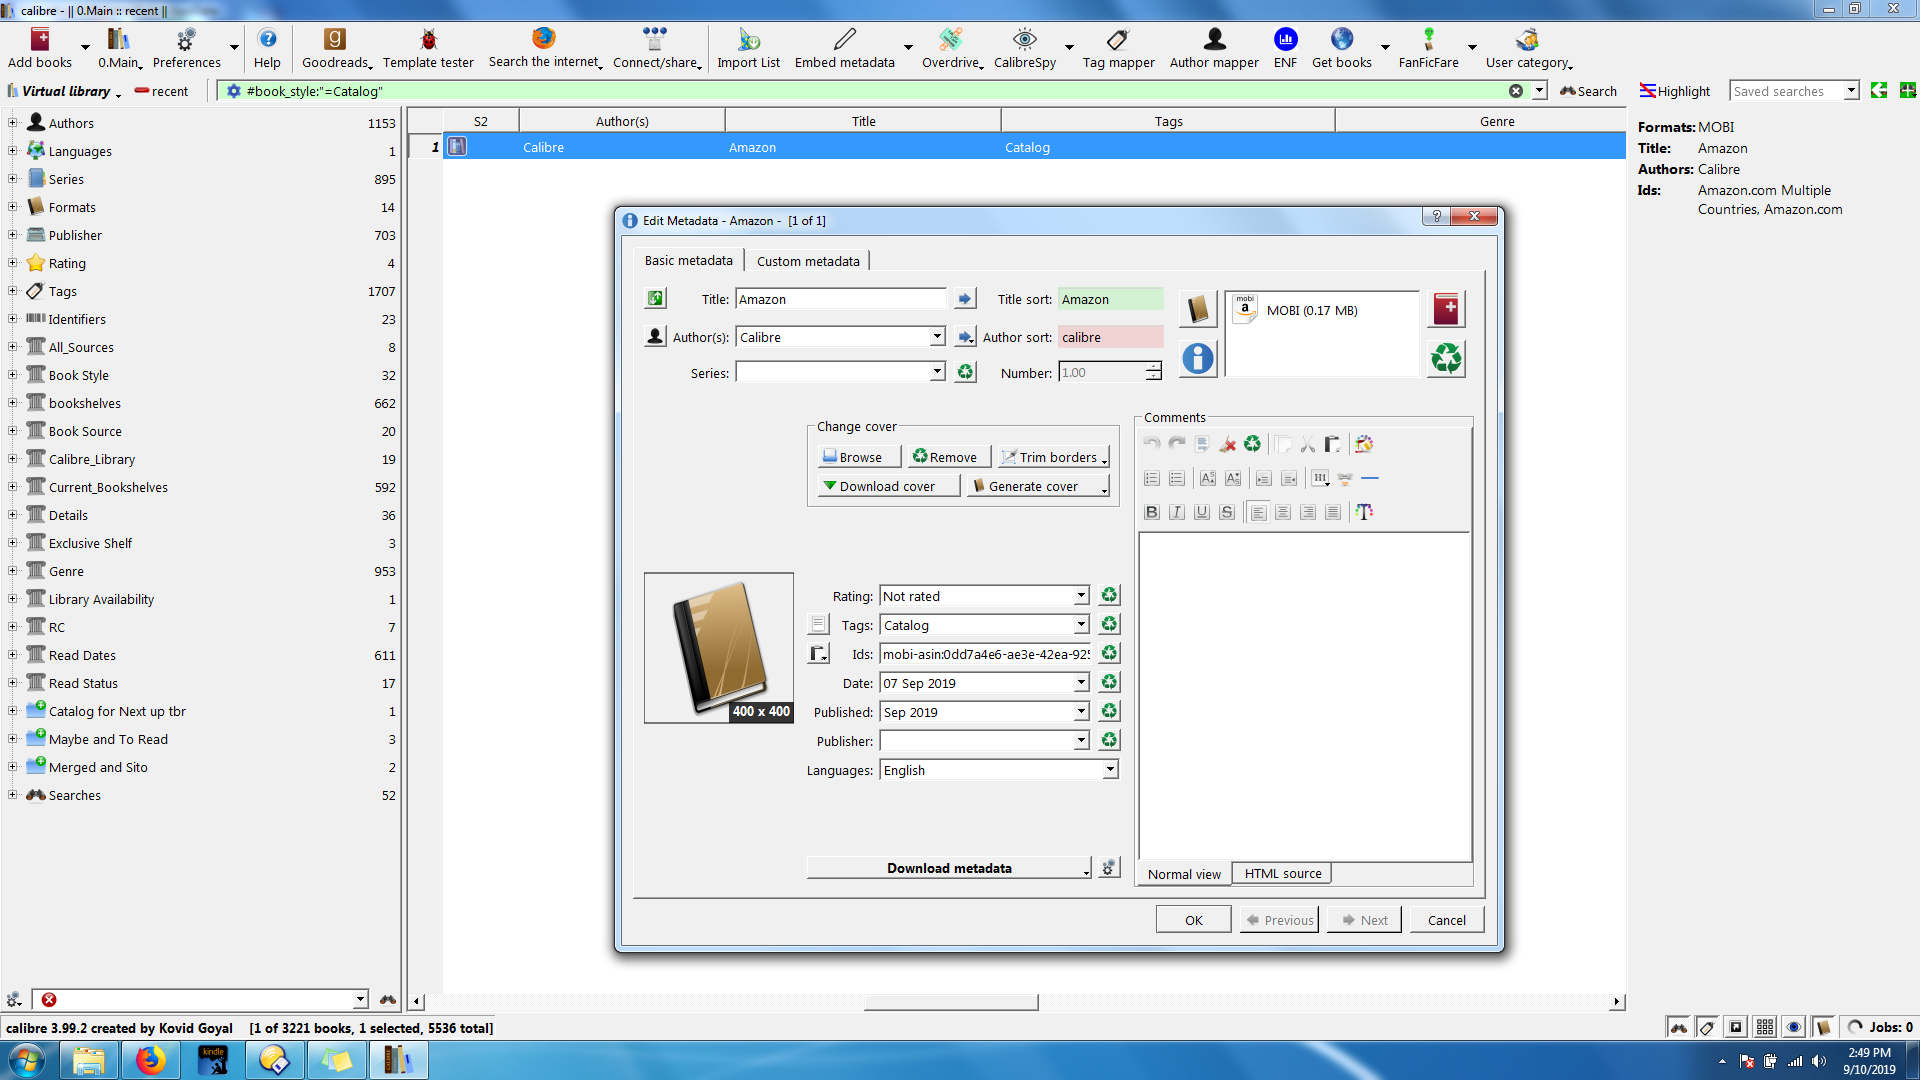Image resolution: width=1920 pixels, height=1080 pixels.
Task: Open the Author mapper tool
Action: pos(1214,48)
